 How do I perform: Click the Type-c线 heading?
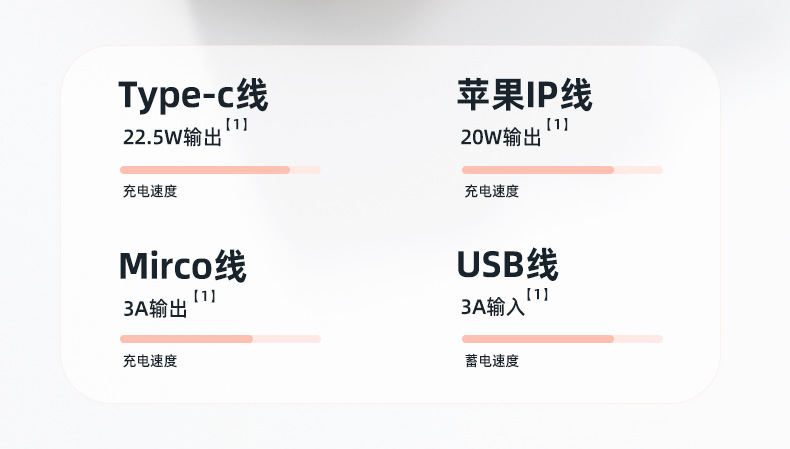(x=193, y=96)
